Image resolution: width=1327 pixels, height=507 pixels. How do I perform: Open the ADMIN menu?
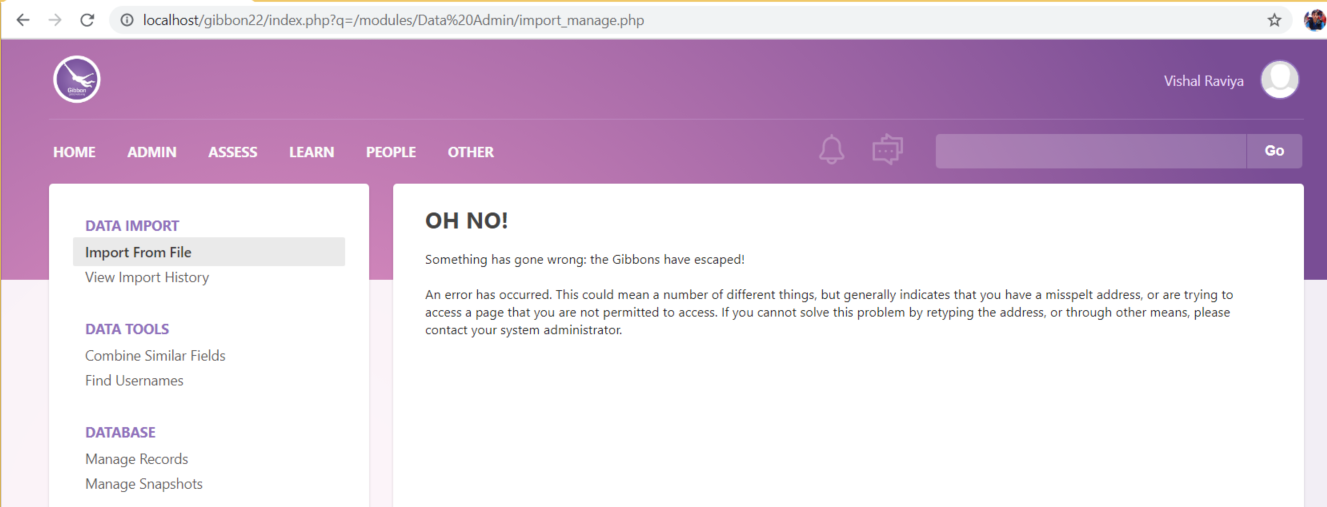[152, 152]
